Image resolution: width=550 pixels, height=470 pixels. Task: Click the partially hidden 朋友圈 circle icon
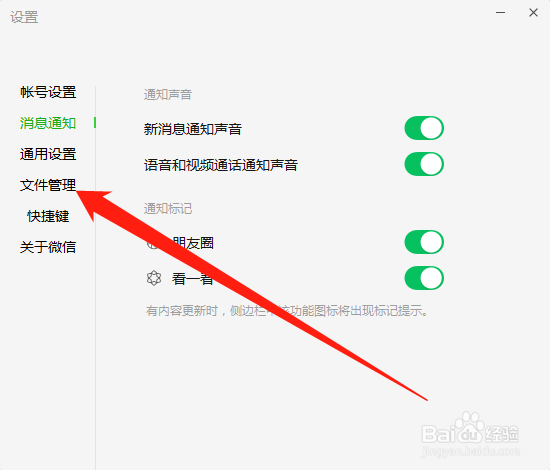click(152, 243)
